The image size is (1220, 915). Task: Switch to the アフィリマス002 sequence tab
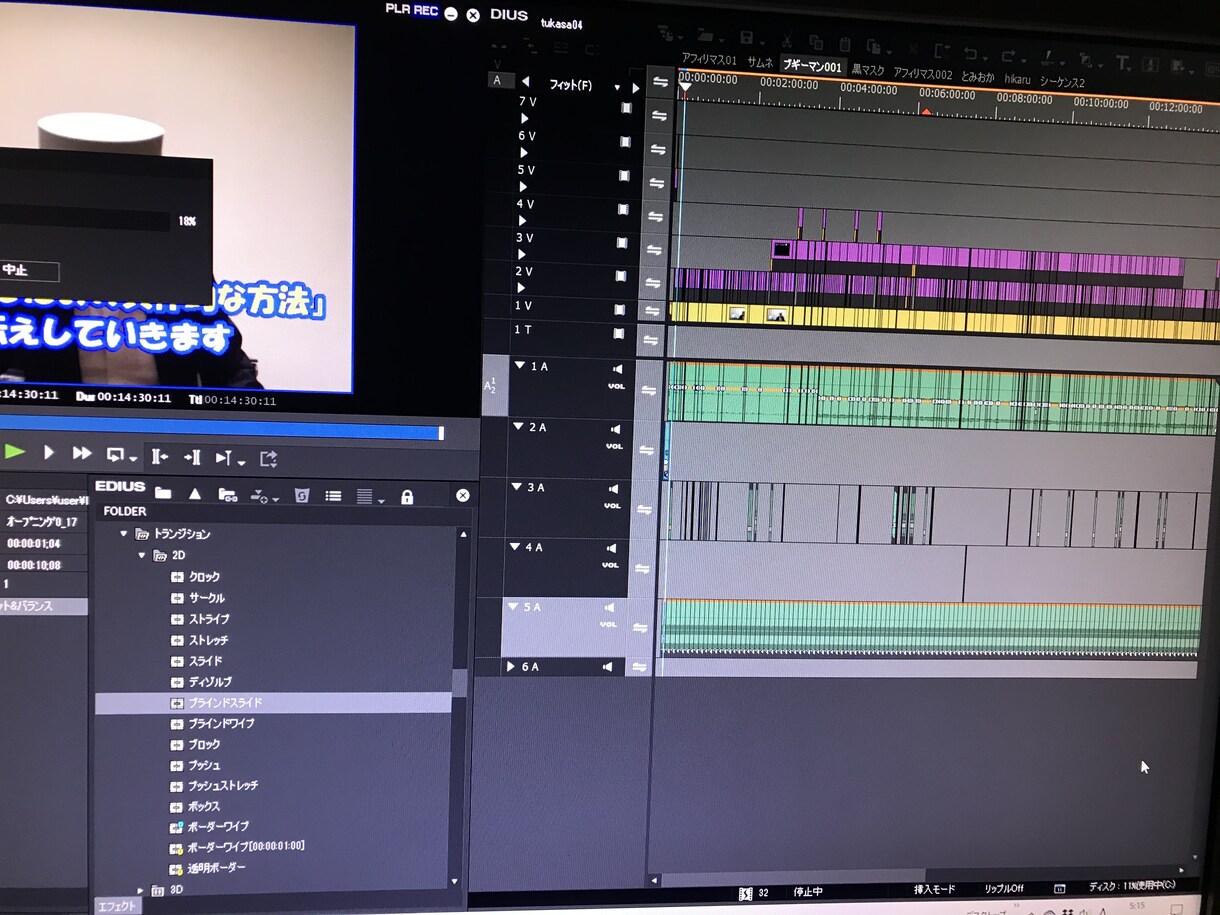click(x=922, y=74)
